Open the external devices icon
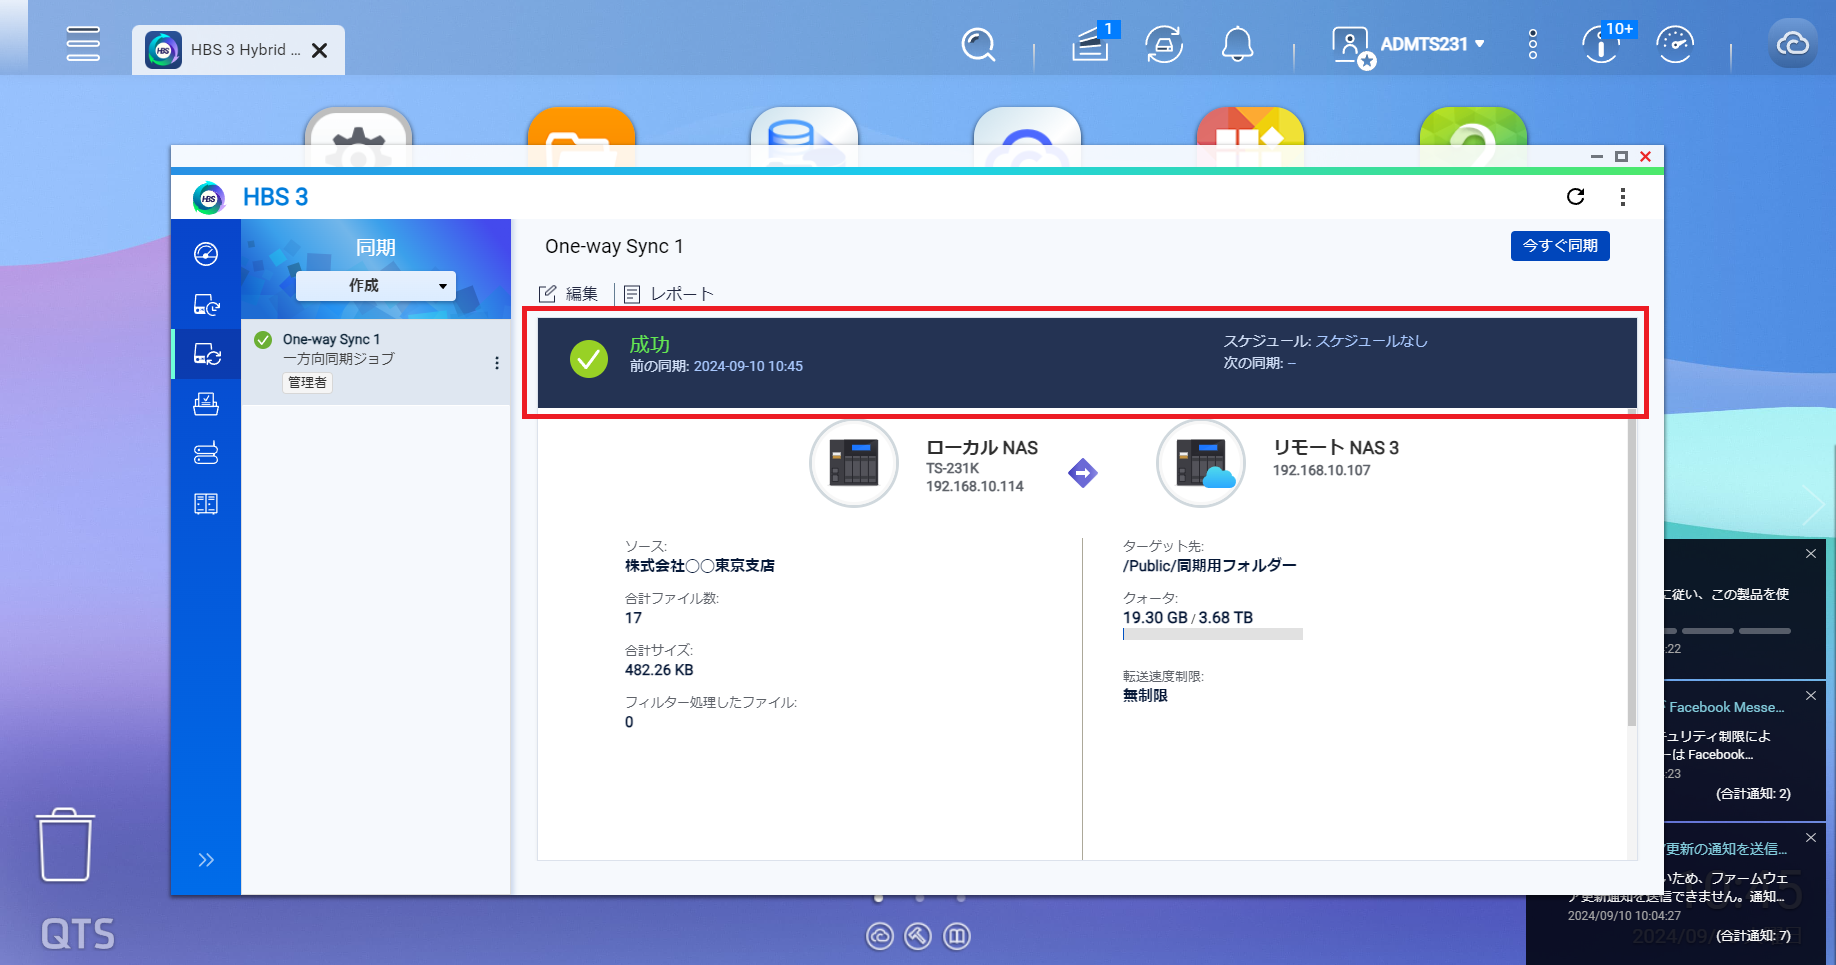 (x=1164, y=45)
